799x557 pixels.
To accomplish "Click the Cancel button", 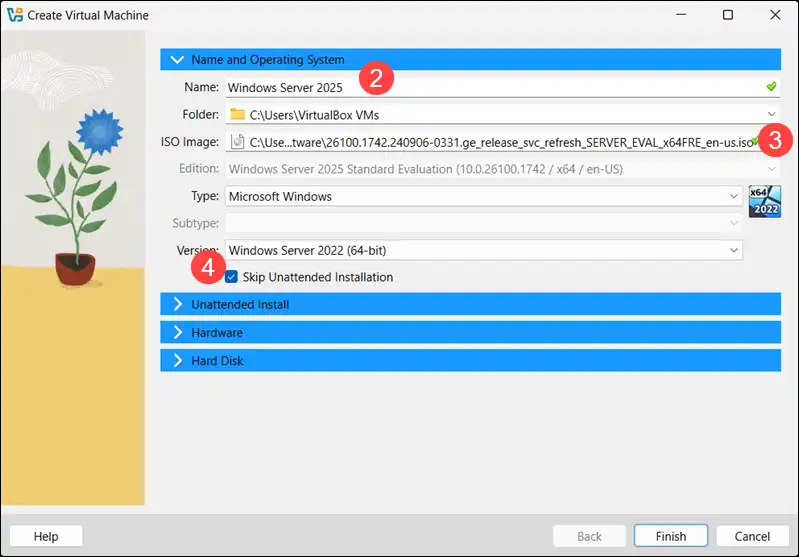I will pyautogui.click(x=753, y=536).
